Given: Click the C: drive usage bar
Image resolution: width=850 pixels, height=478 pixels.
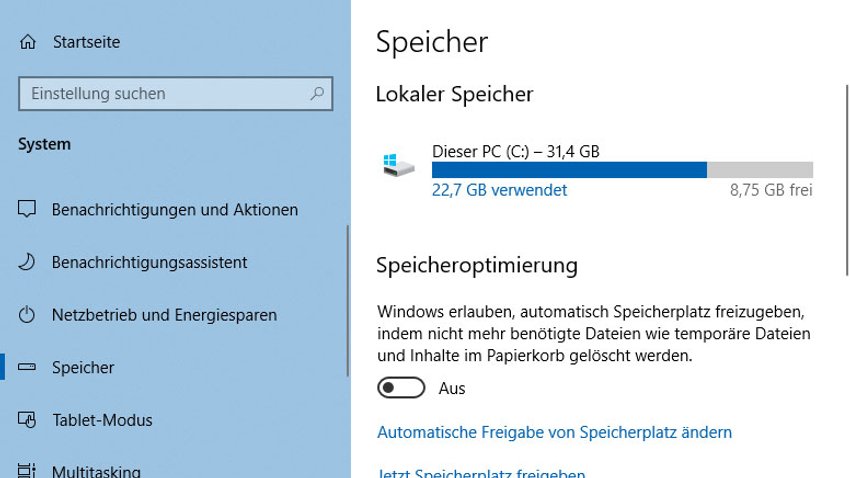Looking at the screenshot, I should coord(622,170).
